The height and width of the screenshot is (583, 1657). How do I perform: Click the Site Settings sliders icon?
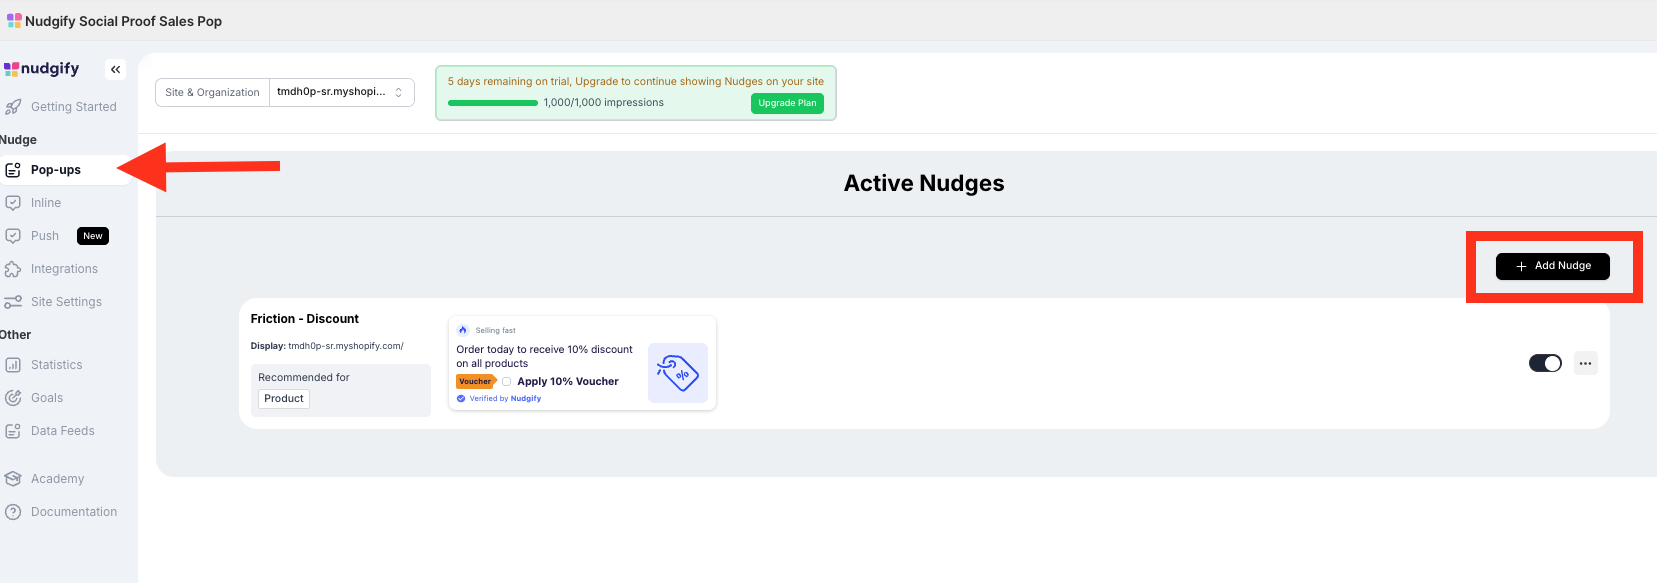point(13,302)
